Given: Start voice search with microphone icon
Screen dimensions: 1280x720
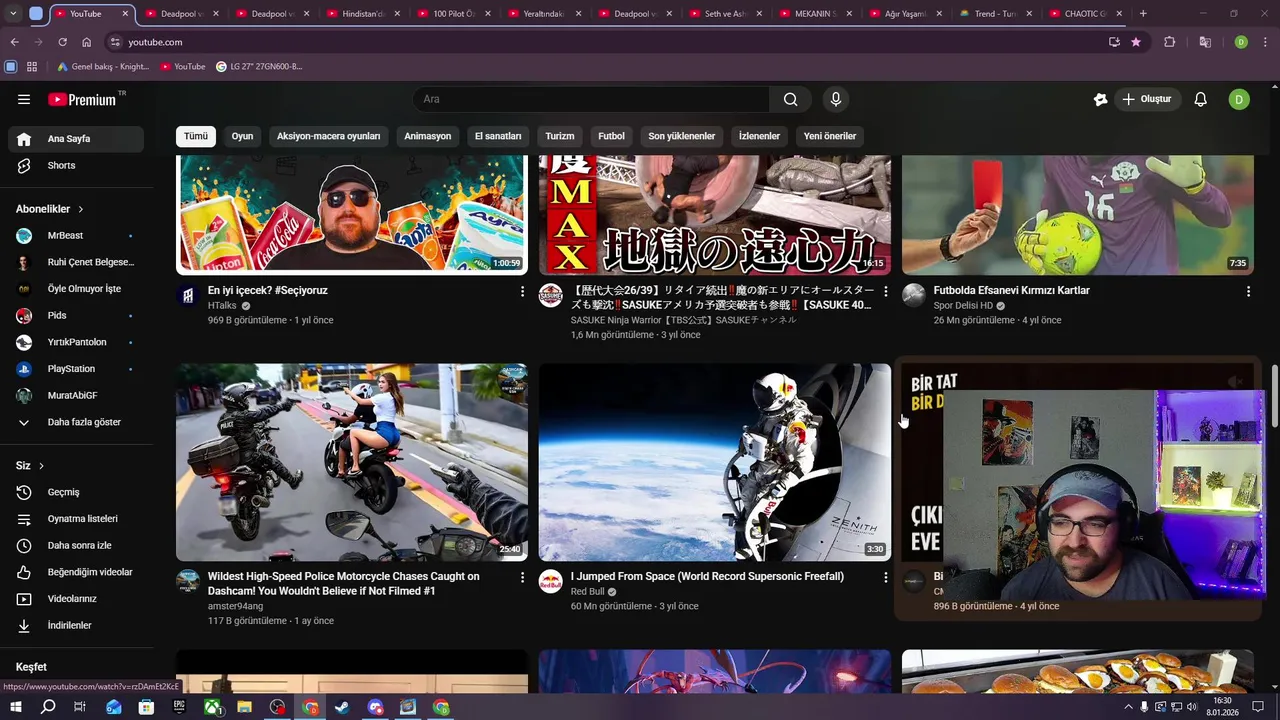Looking at the screenshot, I should pos(836,99).
